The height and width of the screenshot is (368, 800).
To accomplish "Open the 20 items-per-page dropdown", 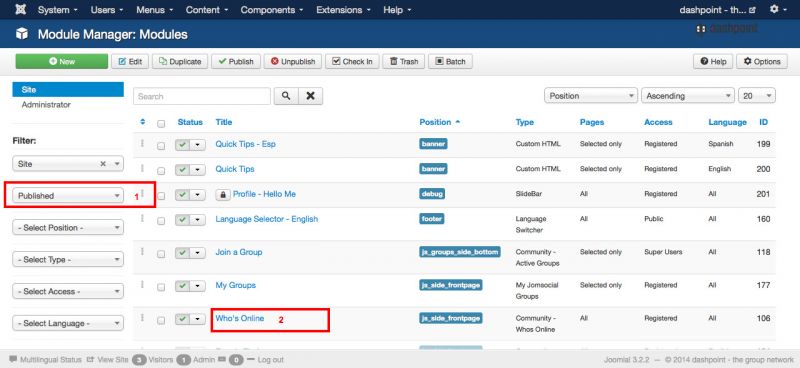I will coord(757,95).
